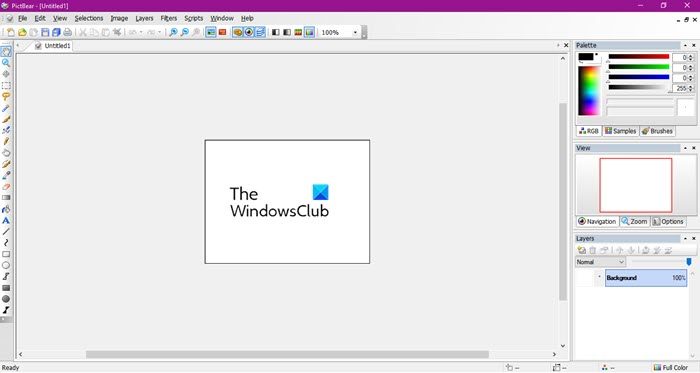Open the 100% zoom level dropdown
The width and height of the screenshot is (700, 373).
pos(355,33)
